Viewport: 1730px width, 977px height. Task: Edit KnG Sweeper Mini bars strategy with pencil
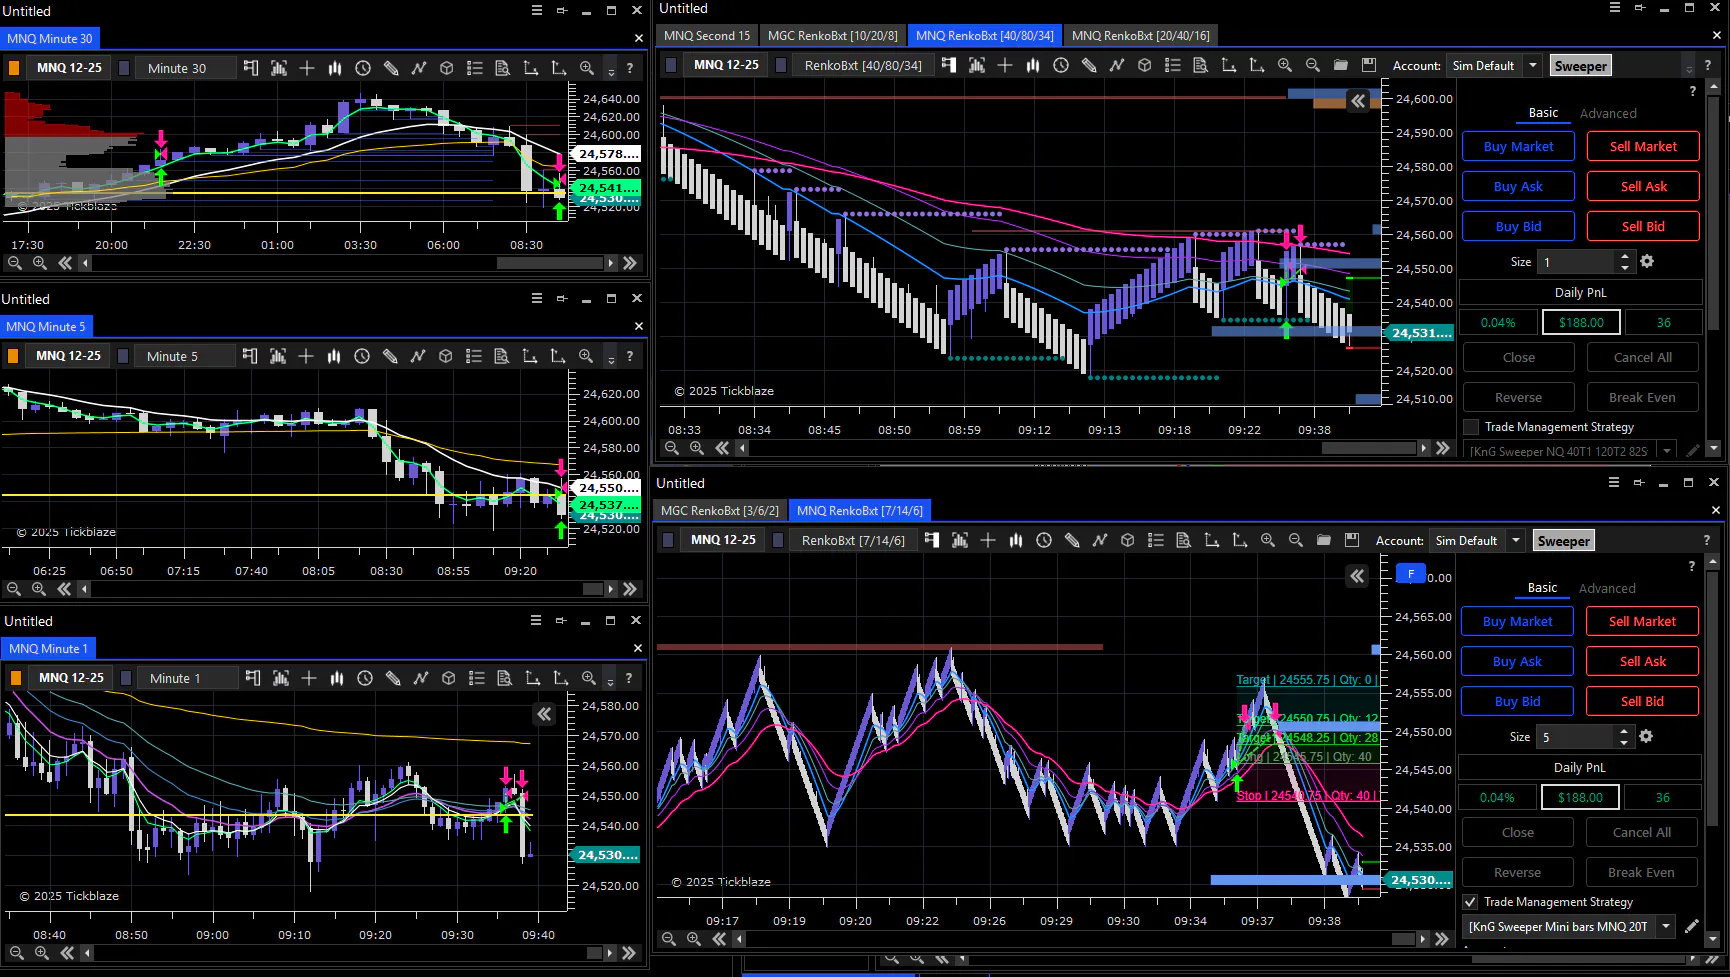1692,927
